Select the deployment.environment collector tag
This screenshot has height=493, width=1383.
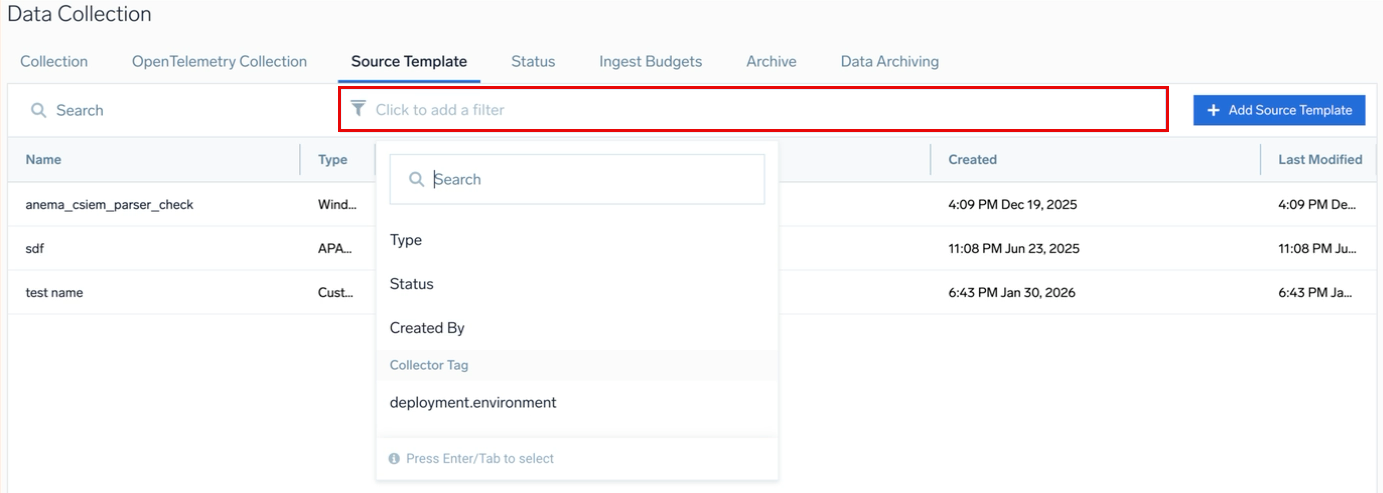[473, 403]
